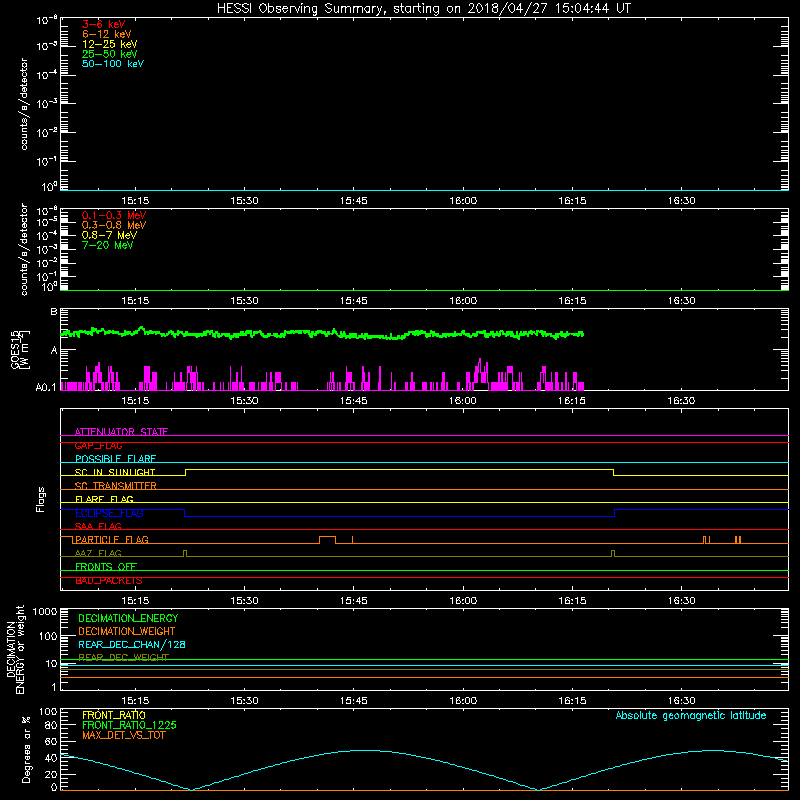This screenshot has width=800, height=800.
Task: Click the DECIMATION_ENERGY legend label
Action: click(128, 618)
